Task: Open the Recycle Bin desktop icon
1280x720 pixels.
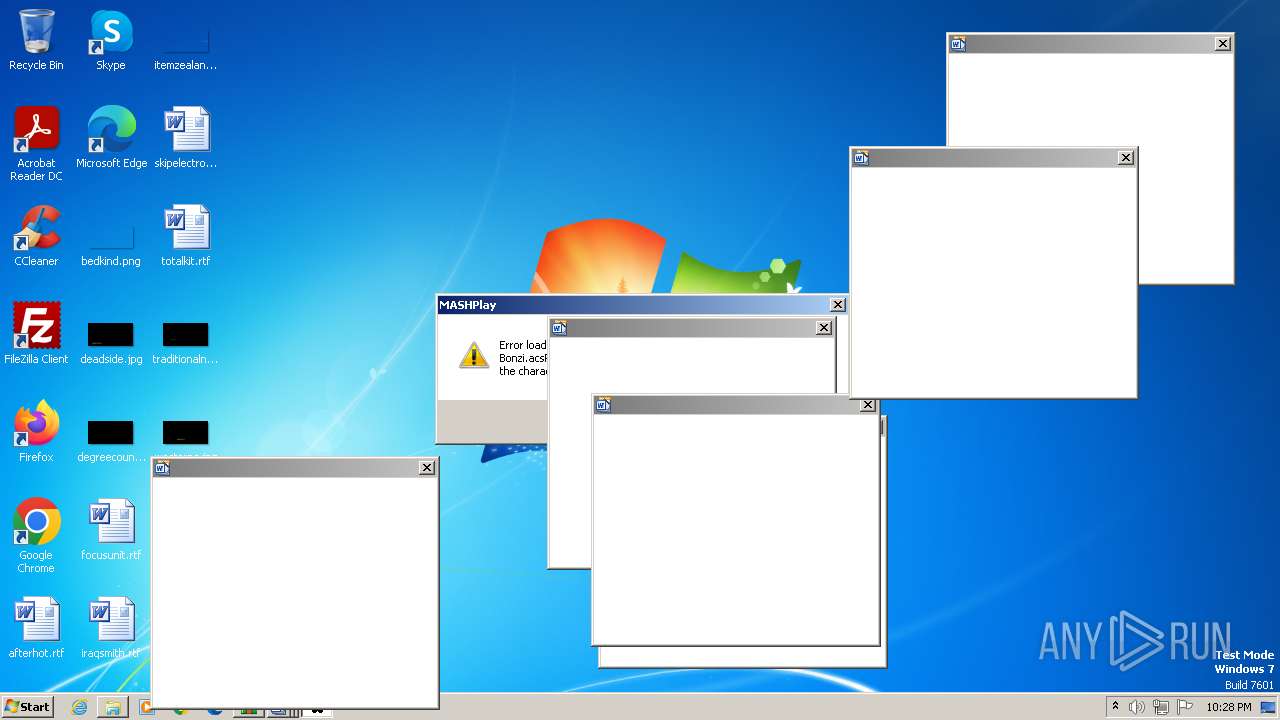Action: coord(36,40)
